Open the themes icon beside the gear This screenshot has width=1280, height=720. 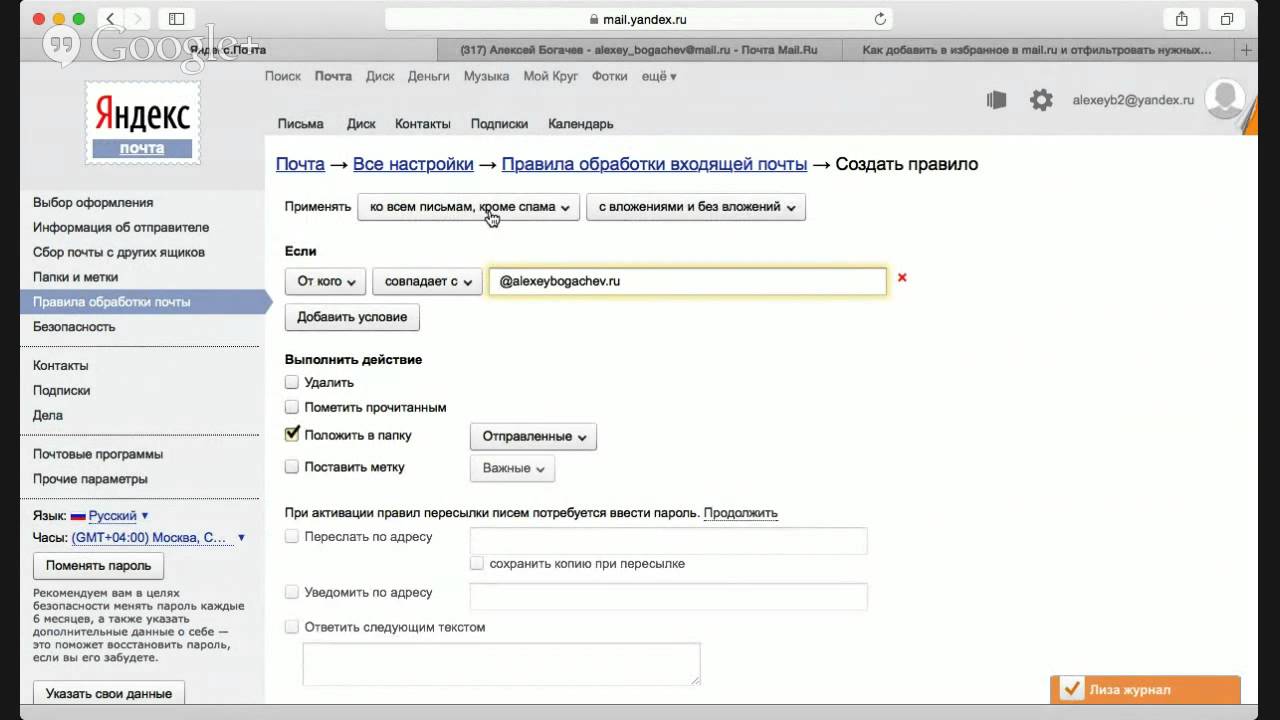coord(996,100)
